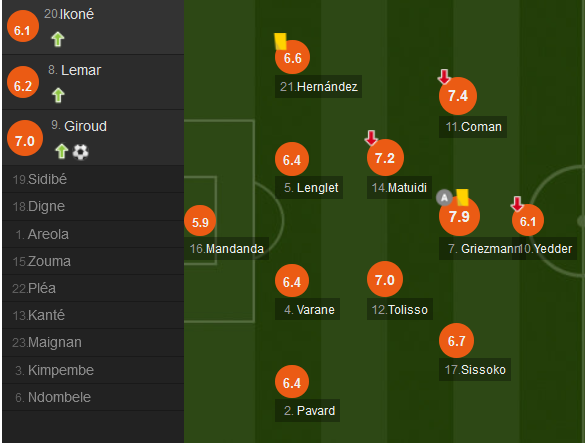Click Yedder's 6.1 rating circle
585x443 pixels.
[x=528, y=221]
